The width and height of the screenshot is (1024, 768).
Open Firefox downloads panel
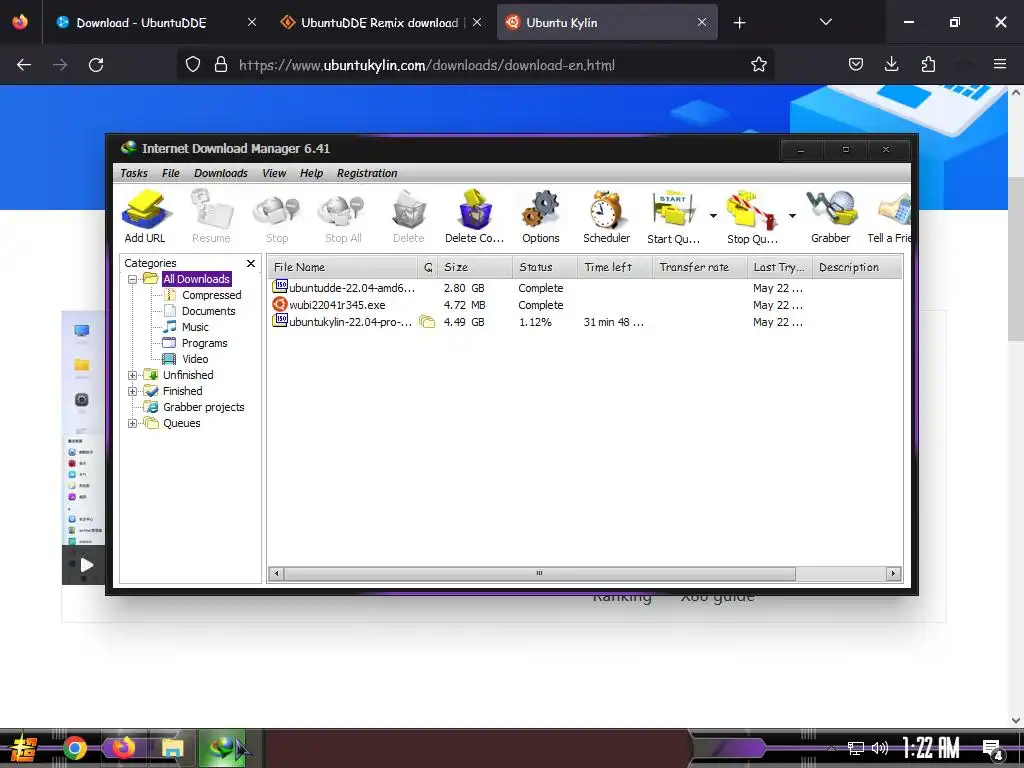click(x=891, y=64)
